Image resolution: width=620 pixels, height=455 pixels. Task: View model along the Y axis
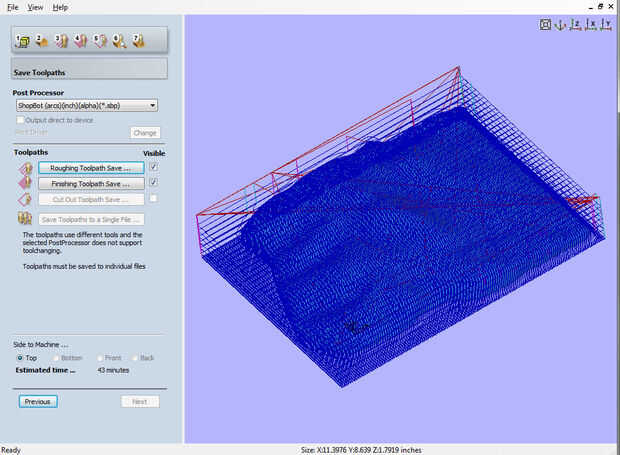tap(606, 25)
